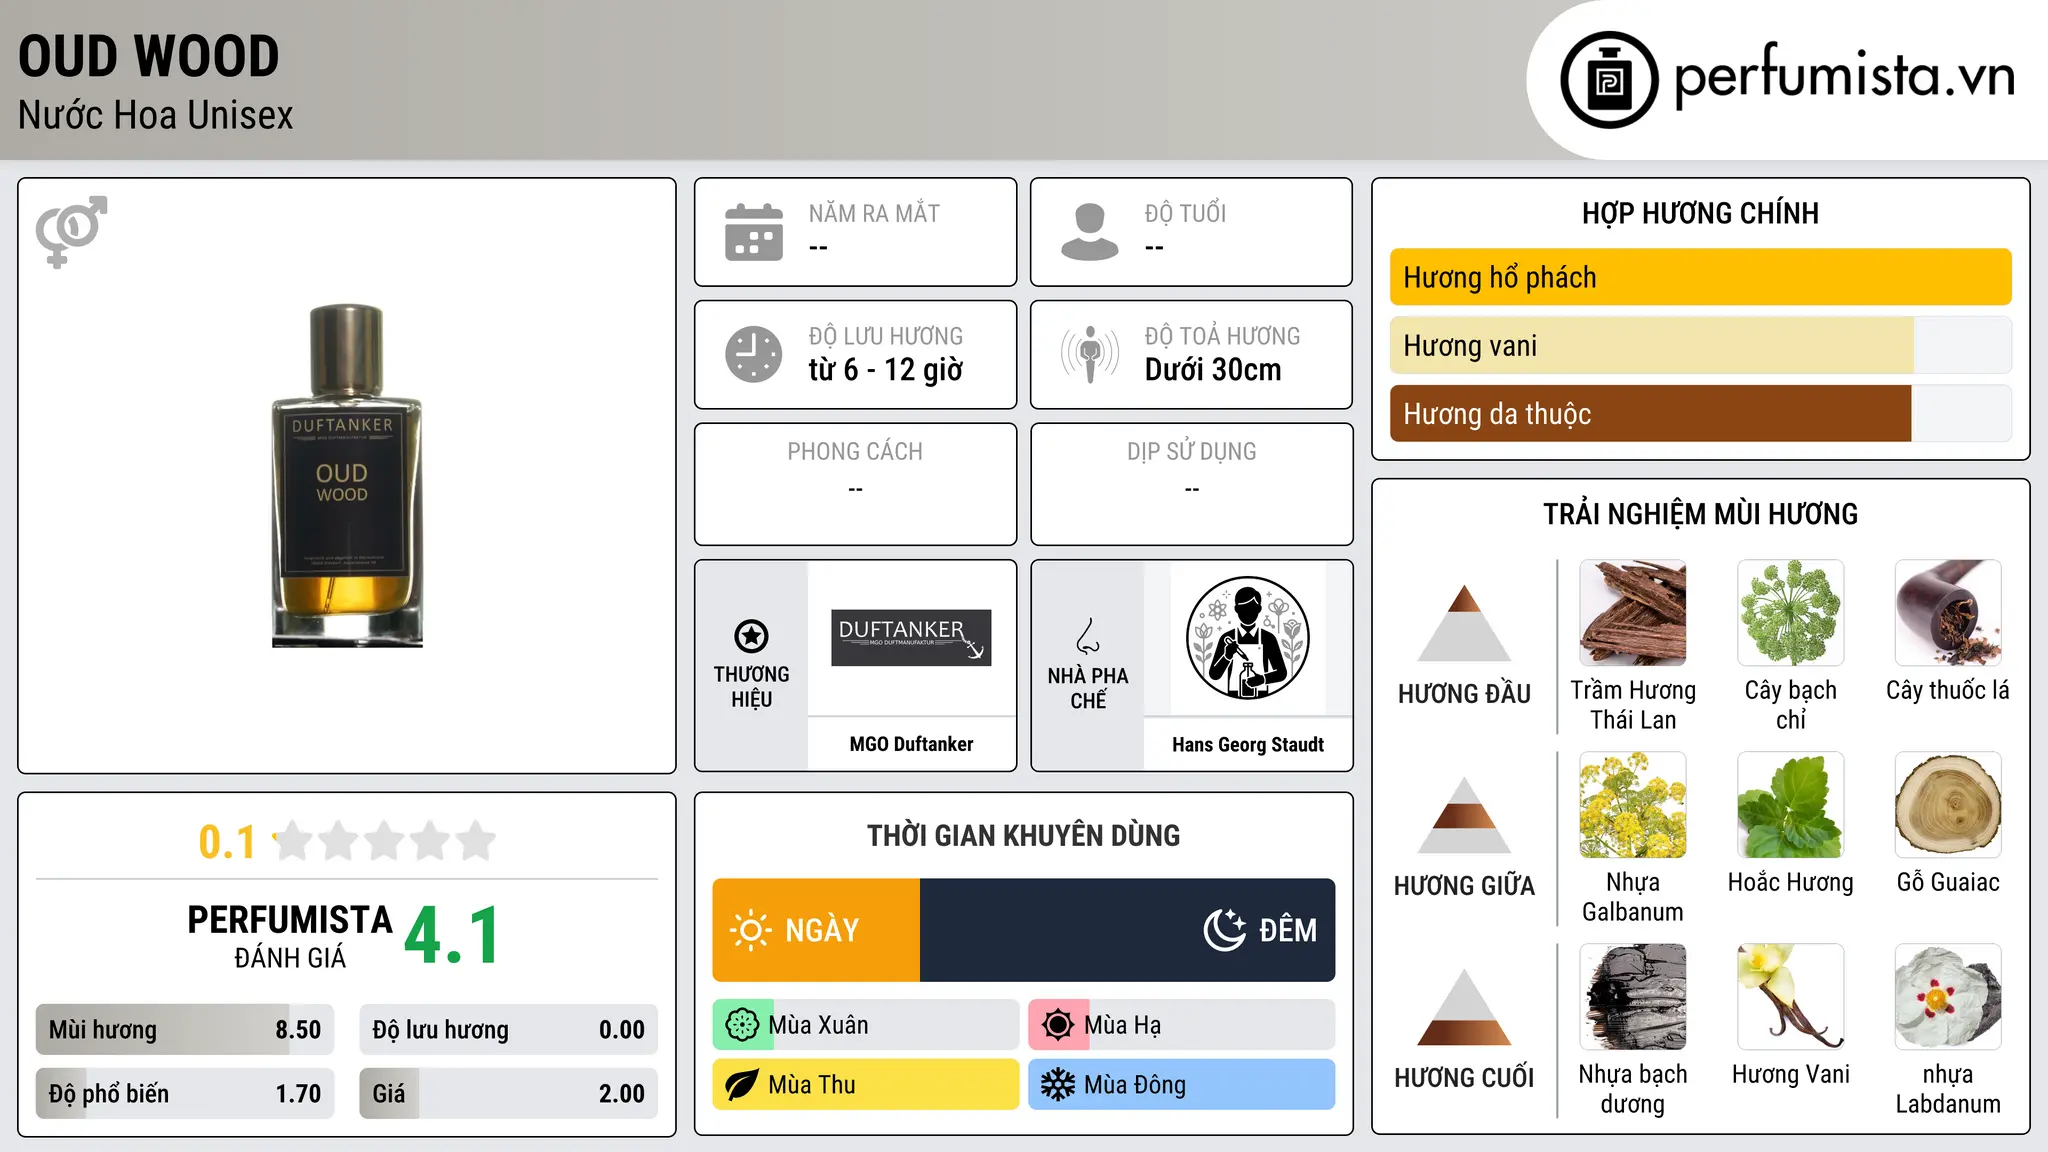The image size is (2048, 1152).
Task: Click the Mùa Thu season bar
Action: 866,1085
